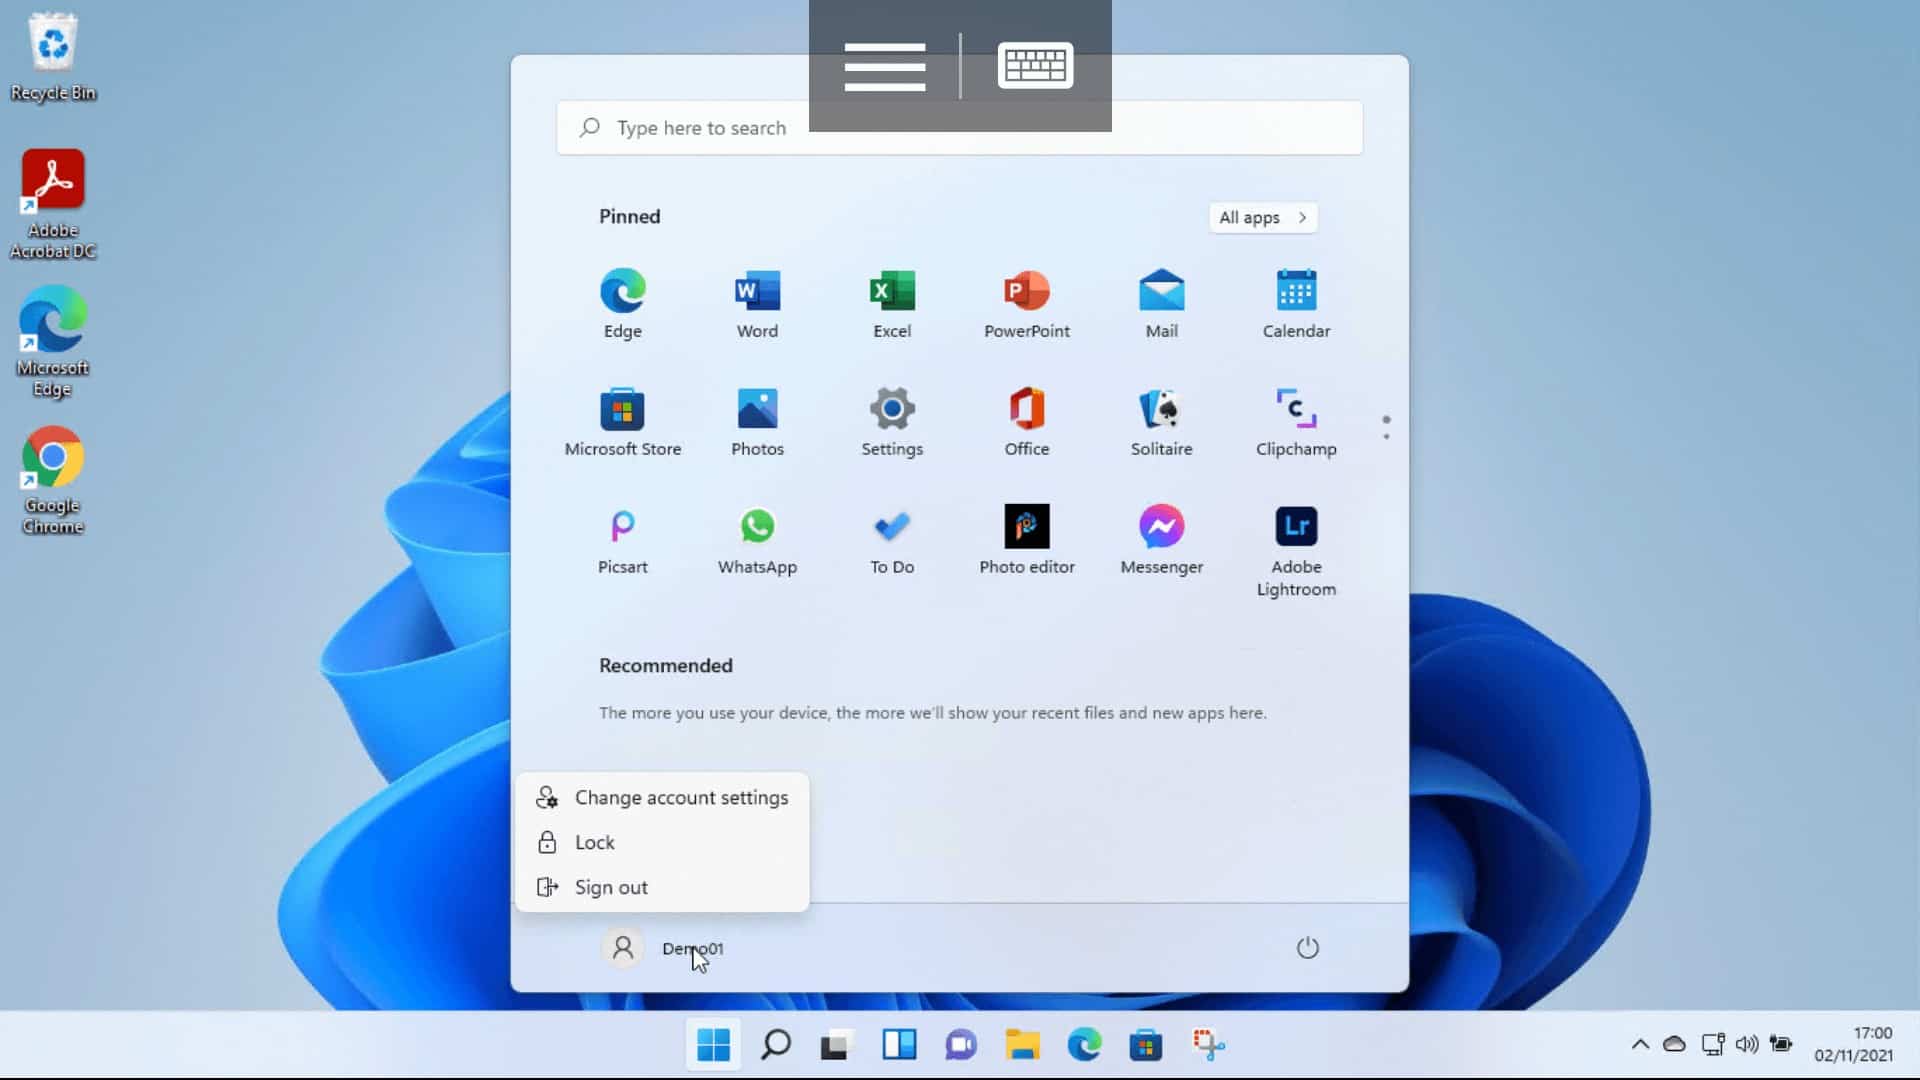
Task: Select Sign out in account menu
Action: pos(662,887)
